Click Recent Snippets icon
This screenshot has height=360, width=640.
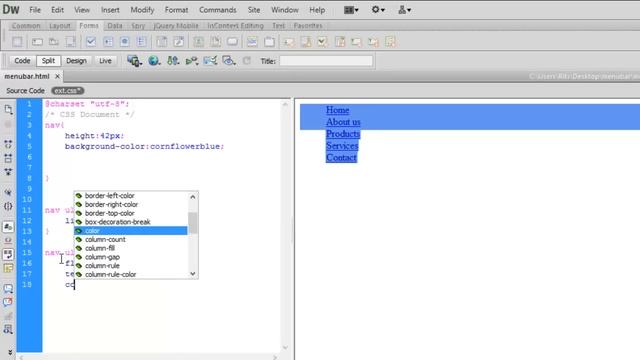tap(8, 329)
